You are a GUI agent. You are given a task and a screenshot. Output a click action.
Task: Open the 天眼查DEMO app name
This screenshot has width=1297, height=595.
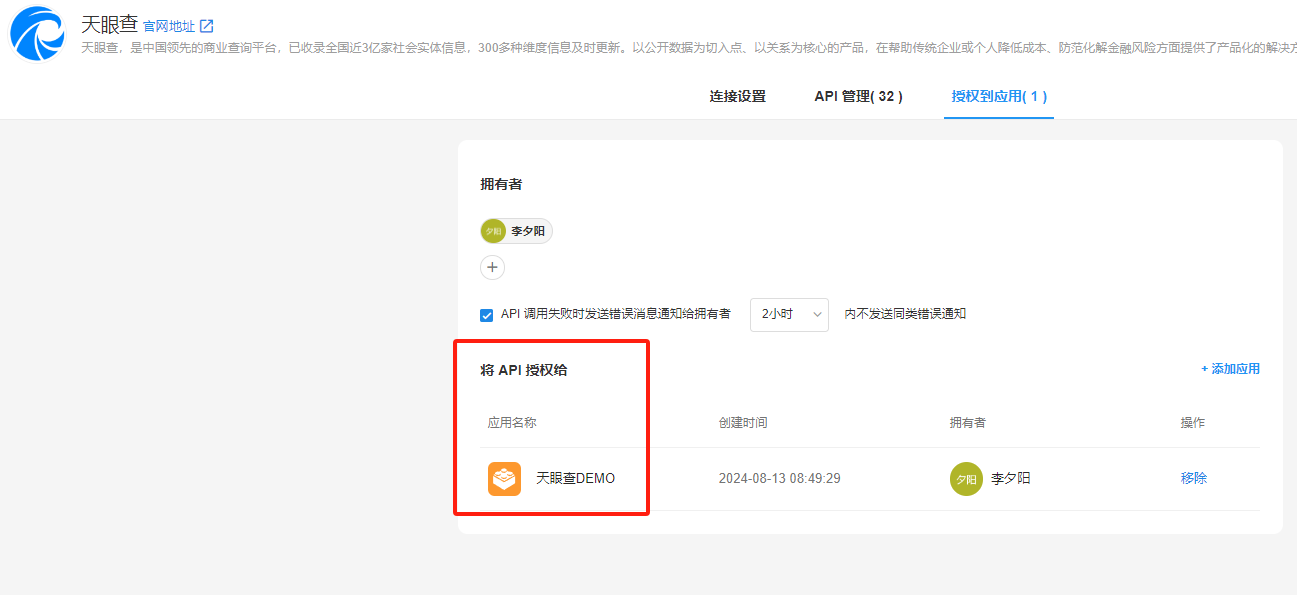pyautogui.click(x=575, y=479)
